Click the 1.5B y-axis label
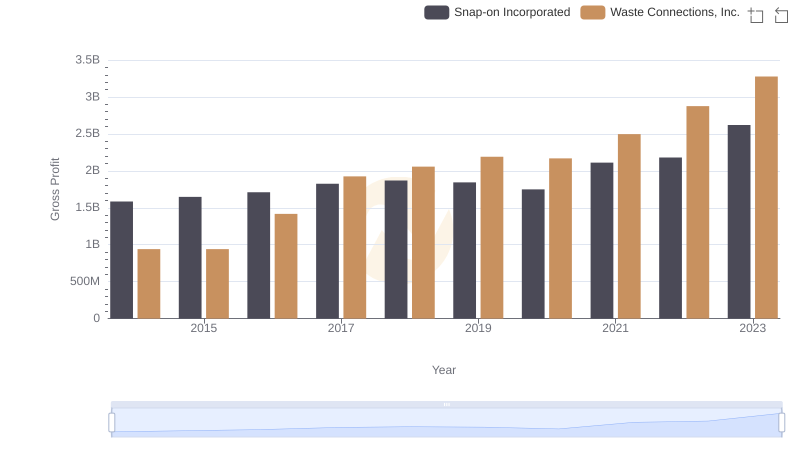Viewport: 800px width, 461px height. coord(88,208)
